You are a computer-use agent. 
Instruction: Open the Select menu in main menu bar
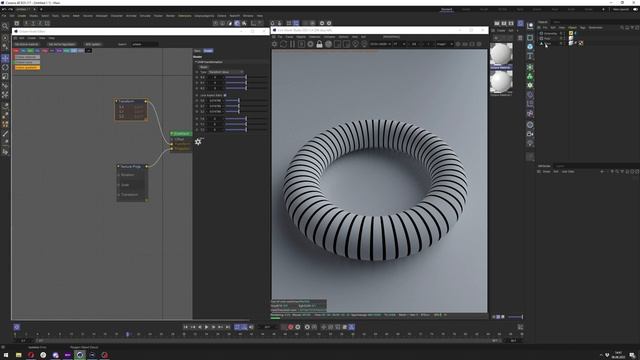coord(45,16)
